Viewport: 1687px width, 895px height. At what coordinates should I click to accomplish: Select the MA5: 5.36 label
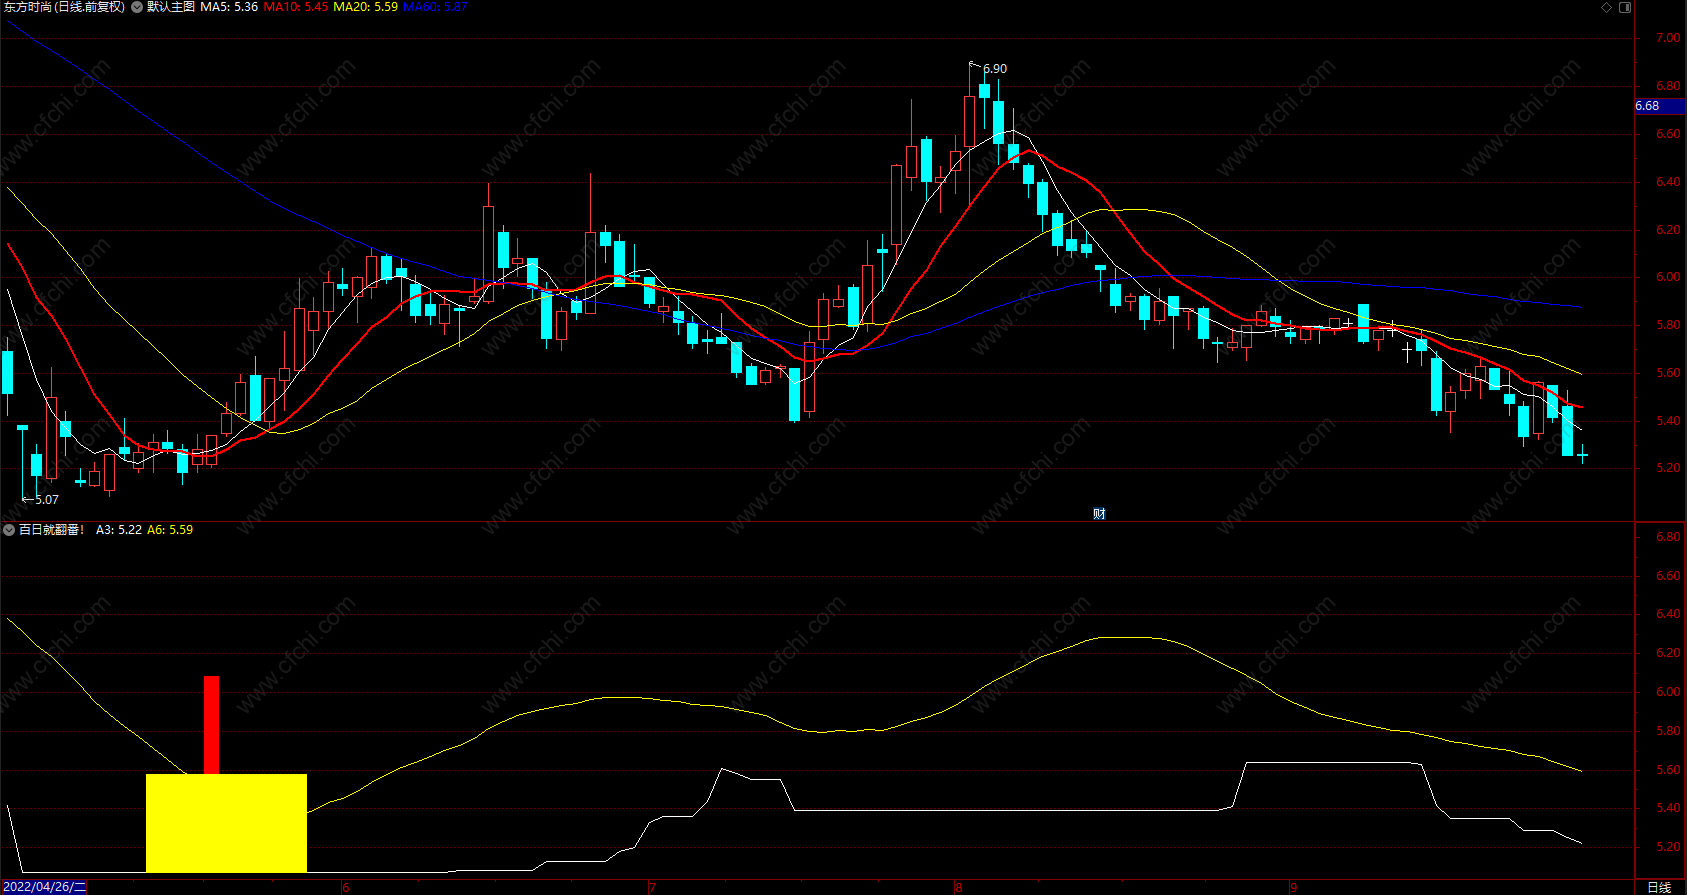(x=229, y=7)
